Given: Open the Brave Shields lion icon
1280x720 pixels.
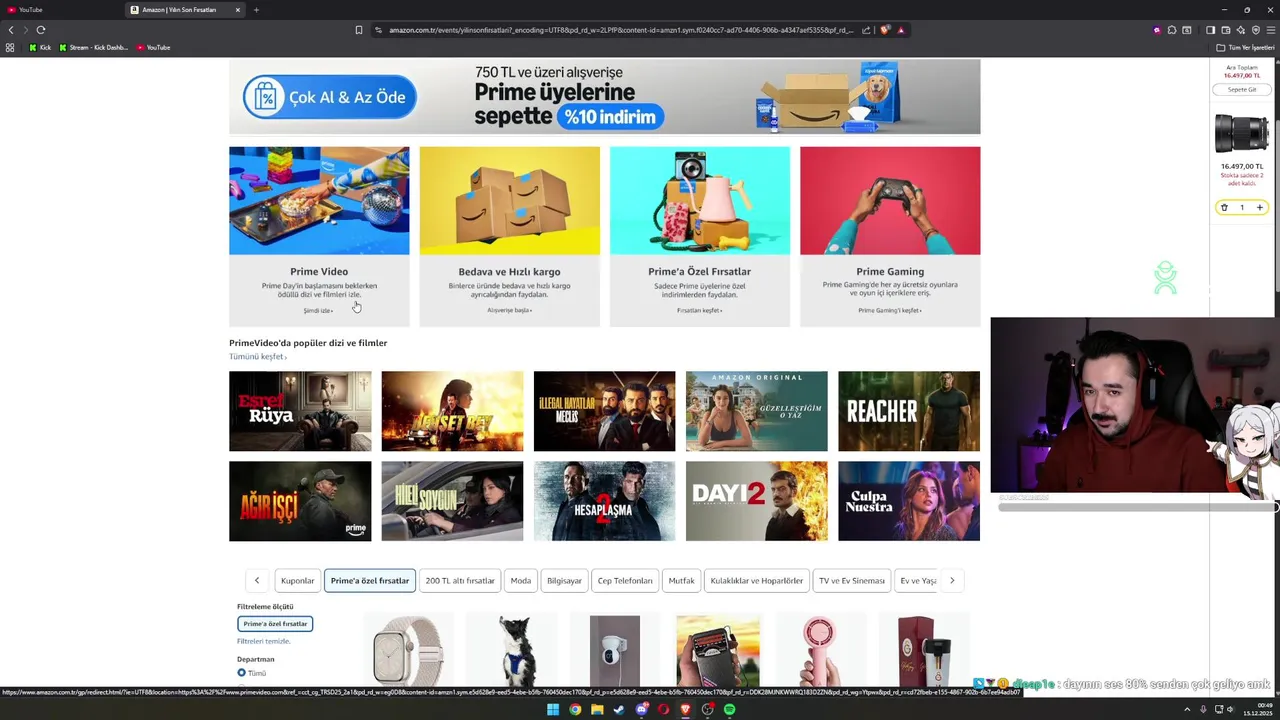Looking at the screenshot, I should pyautogui.click(x=884, y=30).
